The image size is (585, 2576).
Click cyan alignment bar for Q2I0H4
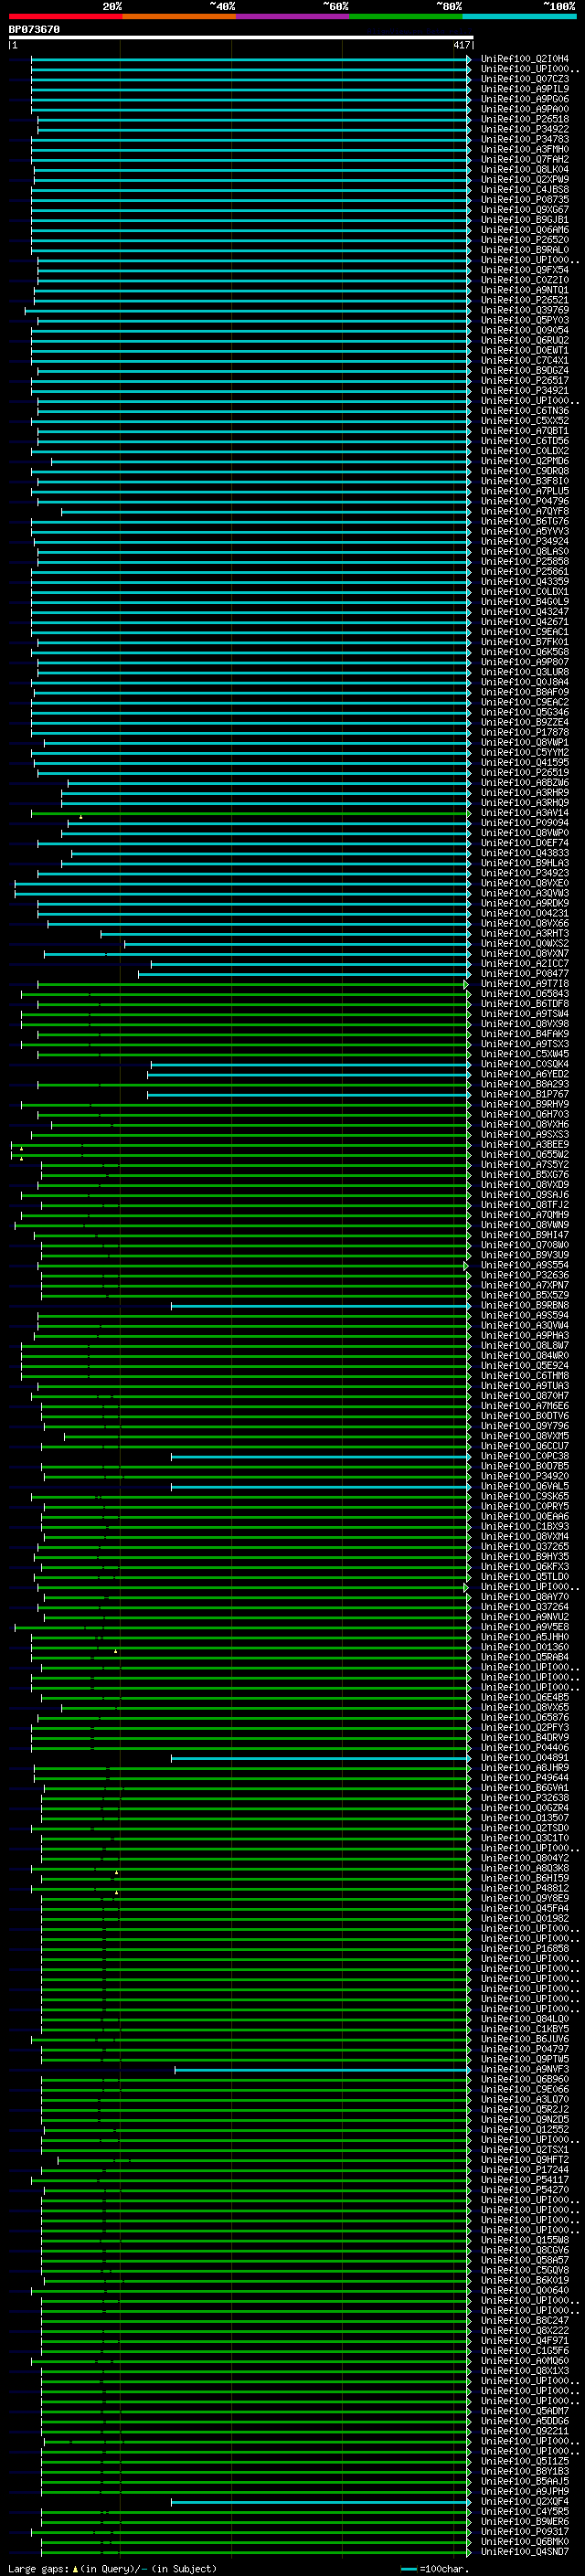(250, 59)
